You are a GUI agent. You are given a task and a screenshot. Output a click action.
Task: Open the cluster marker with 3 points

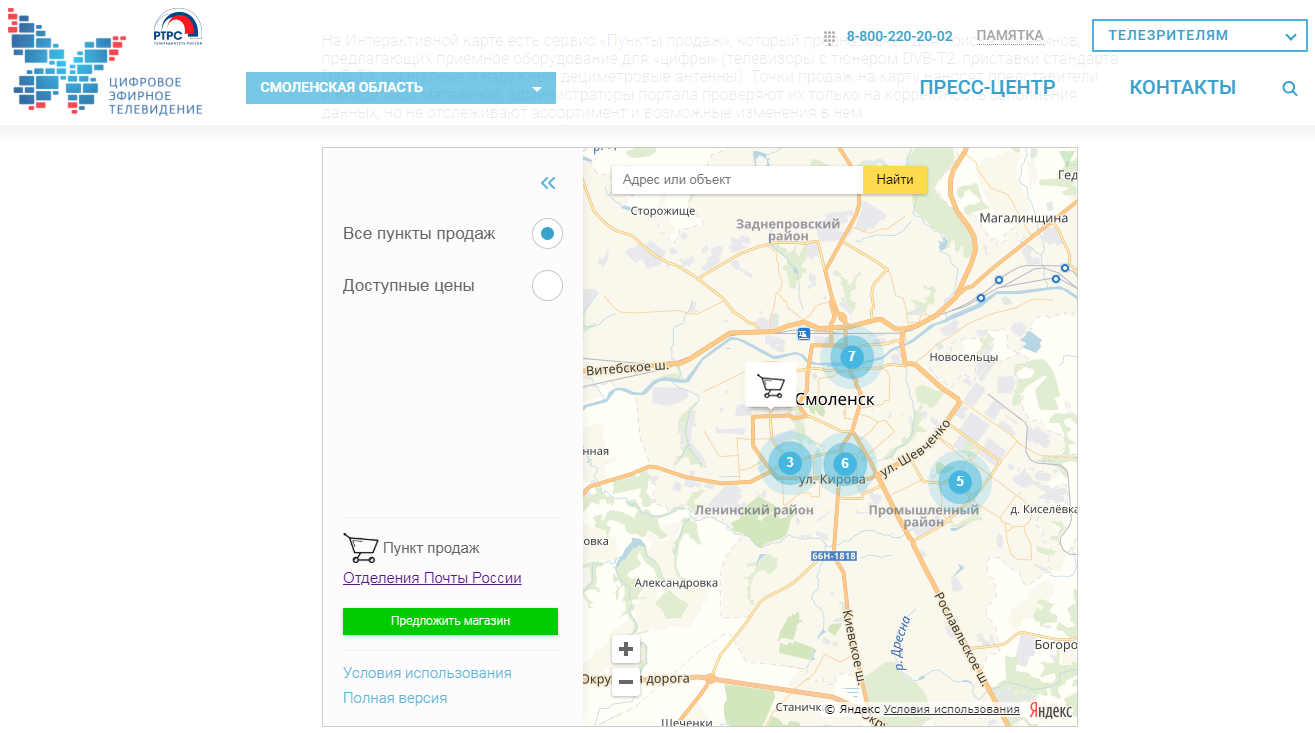(790, 462)
